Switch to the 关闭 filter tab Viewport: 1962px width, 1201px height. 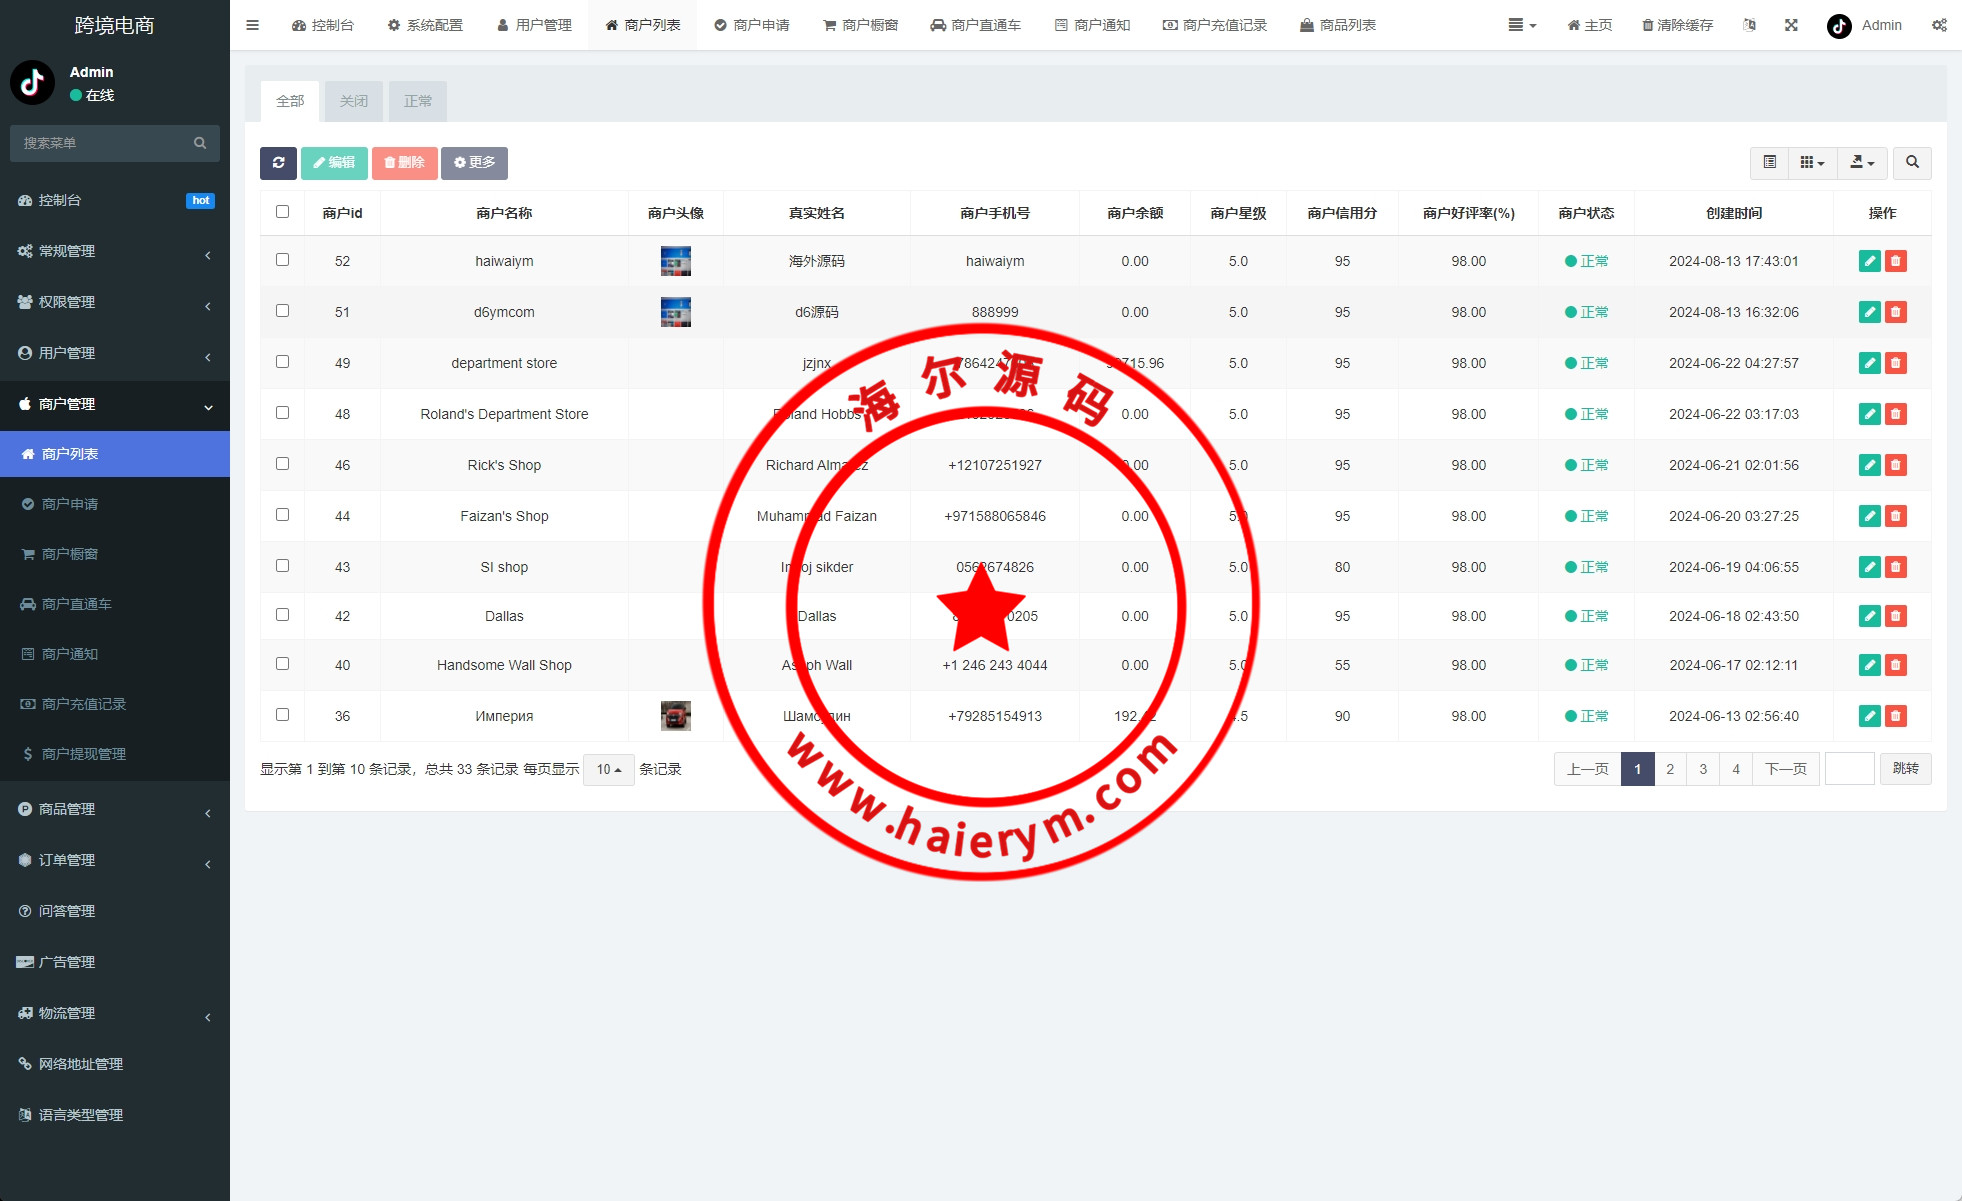click(x=353, y=101)
